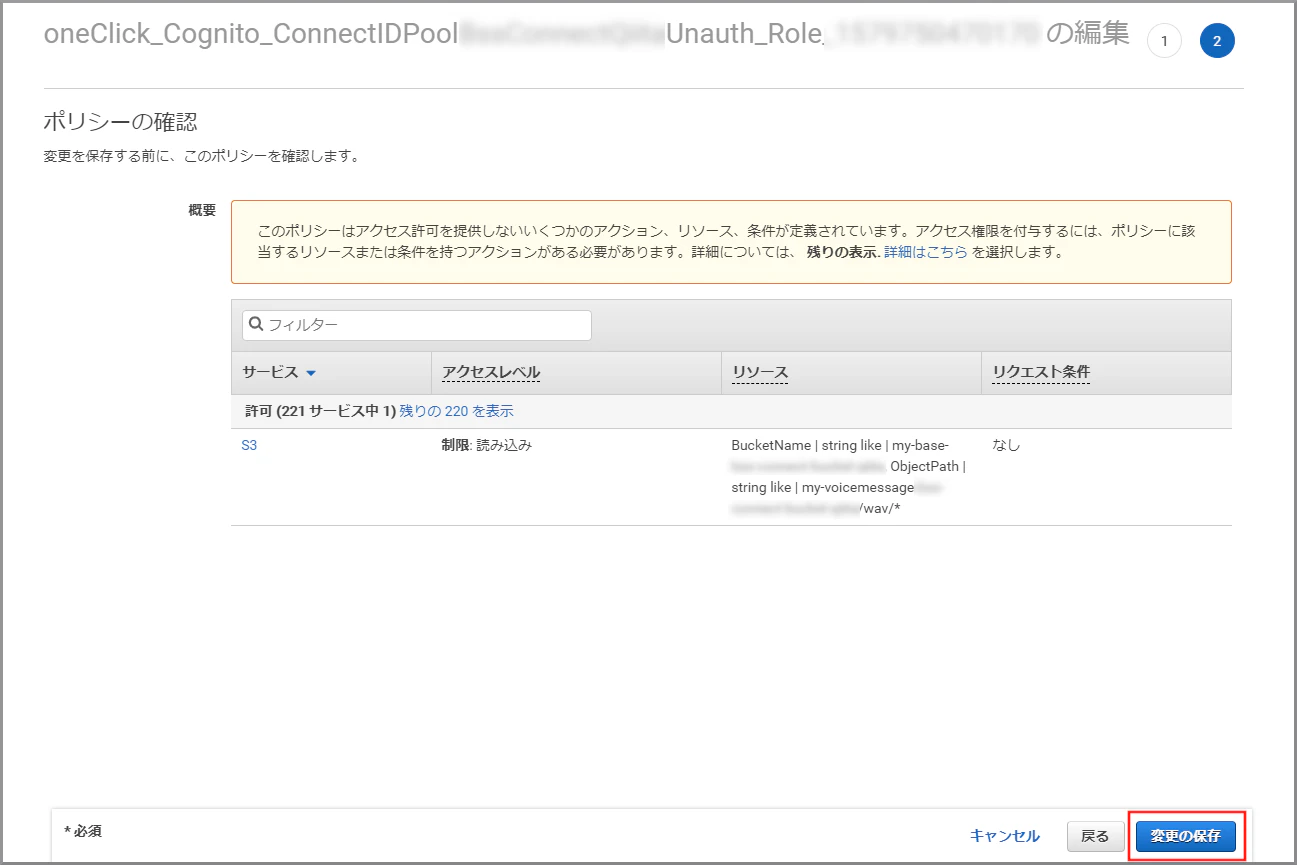Click the リクエスト条件 column header
The image size is (1297, 865).
[1041, 372]
